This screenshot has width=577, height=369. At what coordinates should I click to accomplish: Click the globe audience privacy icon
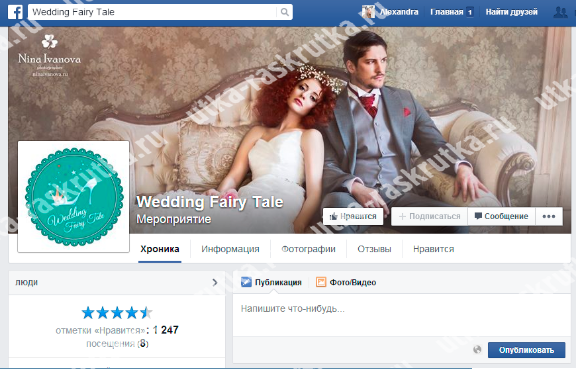tap(477, 350)
